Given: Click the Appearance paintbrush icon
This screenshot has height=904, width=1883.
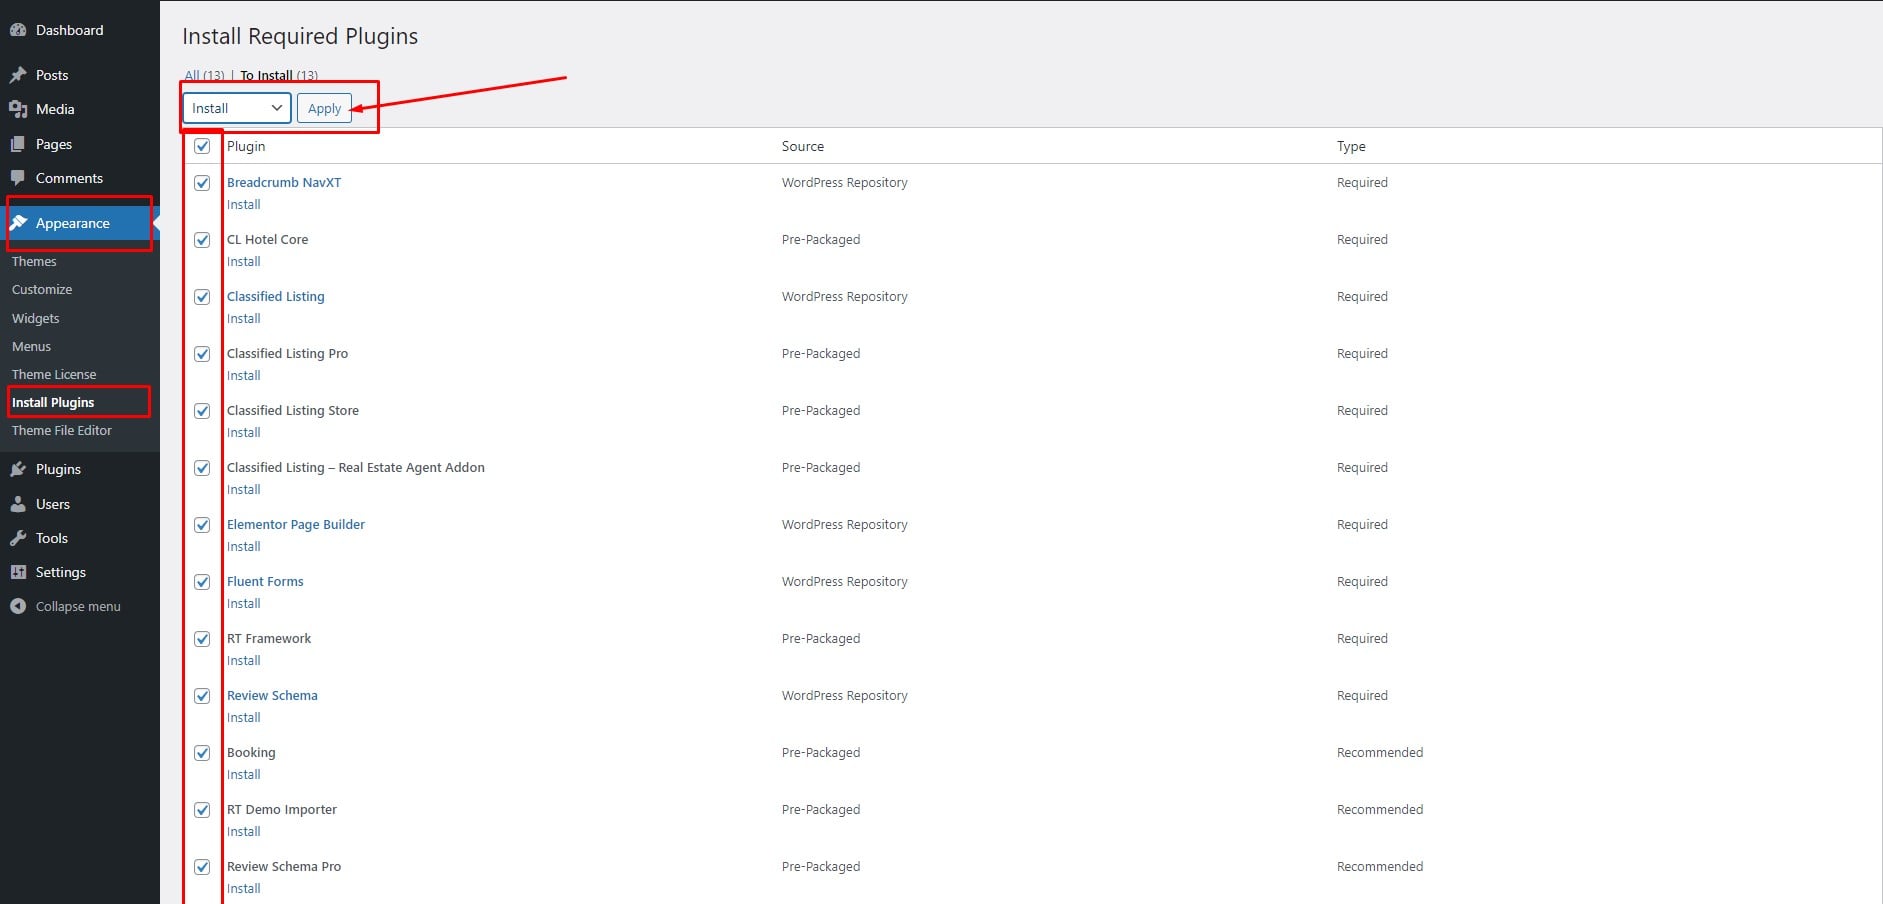Looking at the screenshot, I should (x=18, y=223).
